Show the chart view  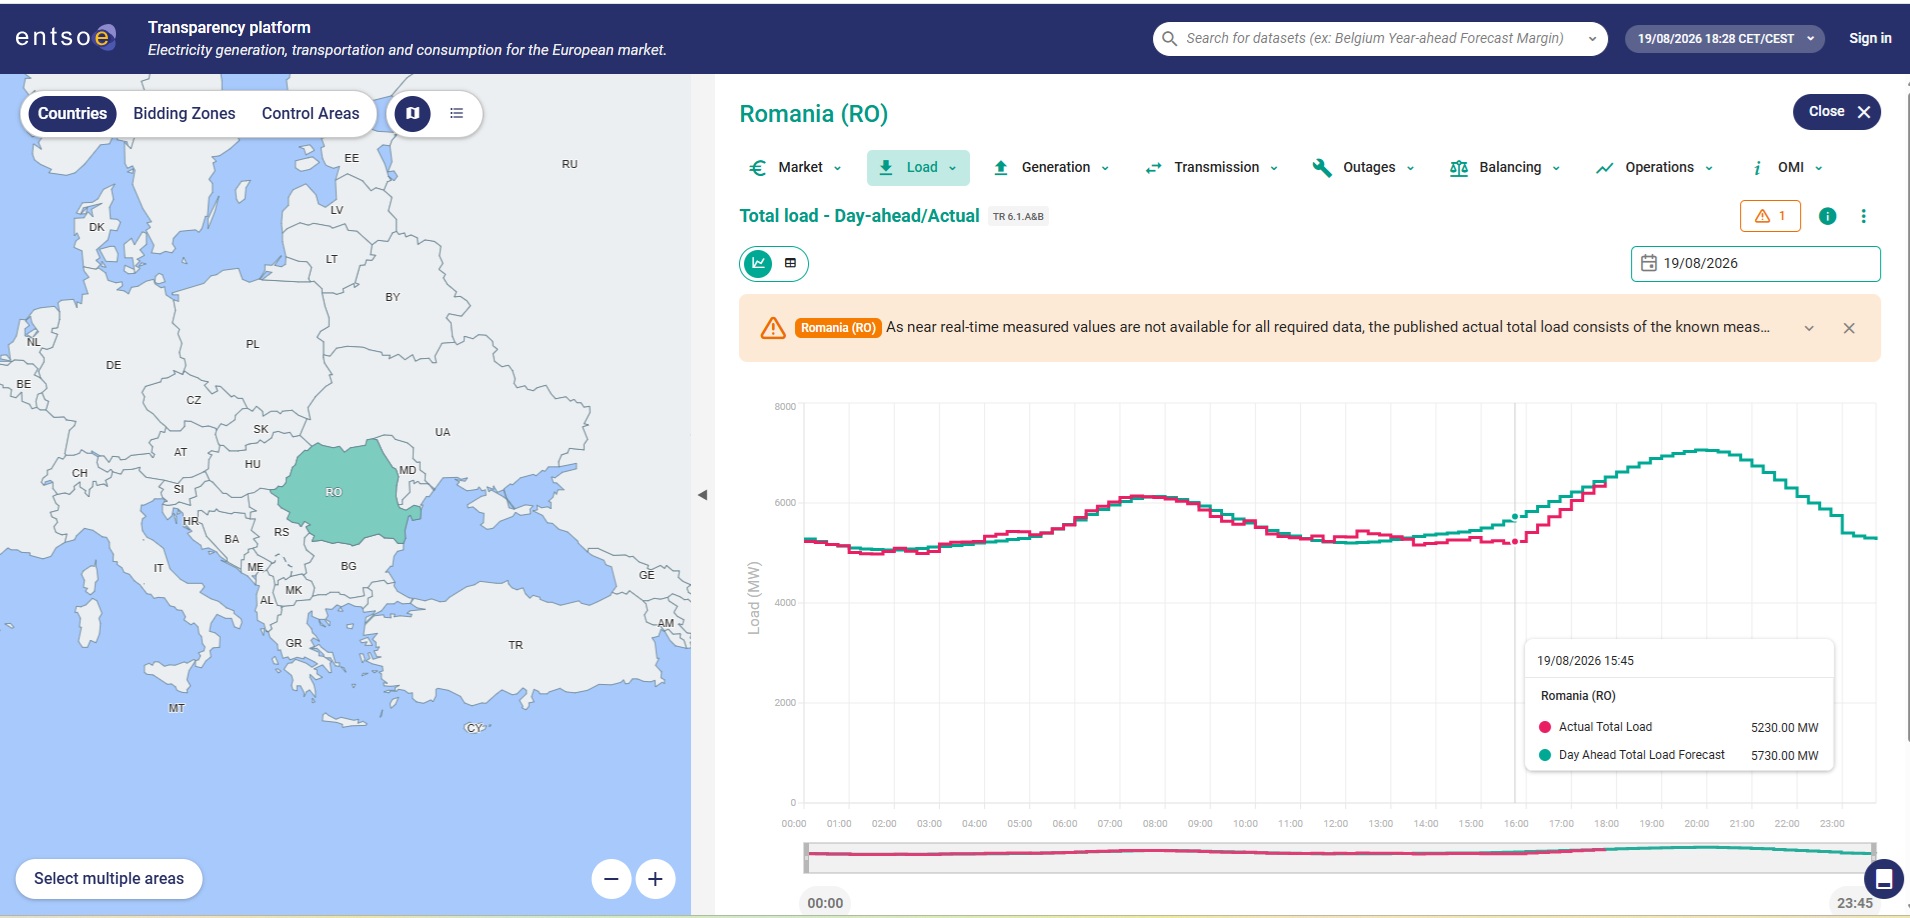759,263
